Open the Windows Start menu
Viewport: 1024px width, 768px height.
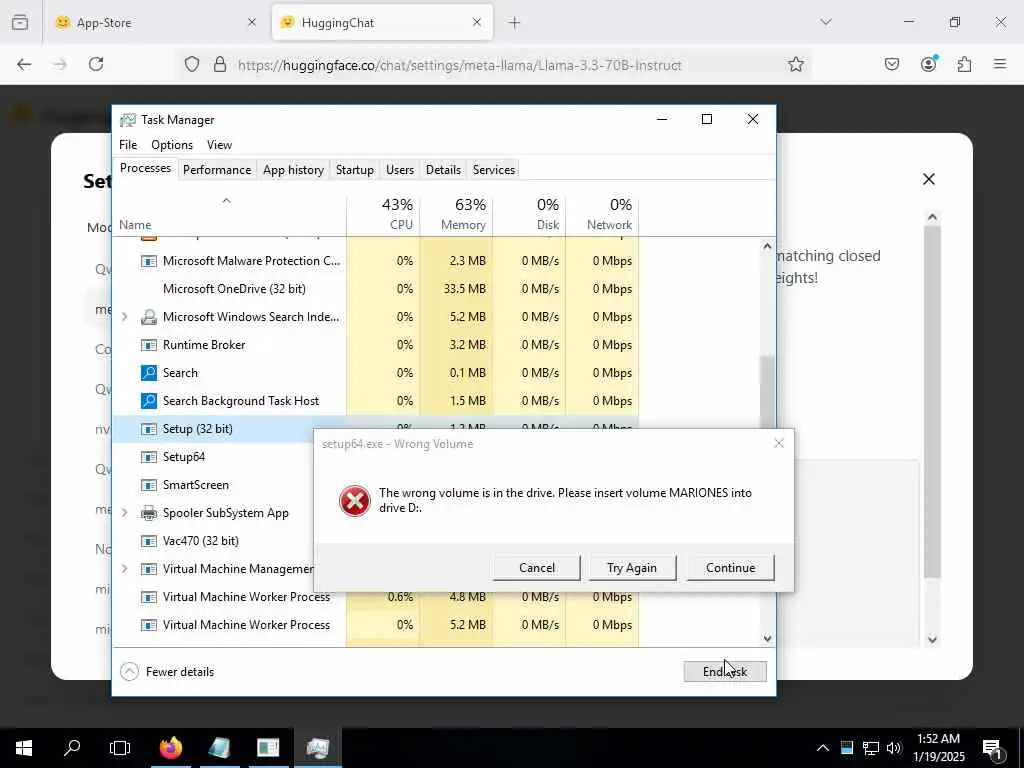(24, 748)
